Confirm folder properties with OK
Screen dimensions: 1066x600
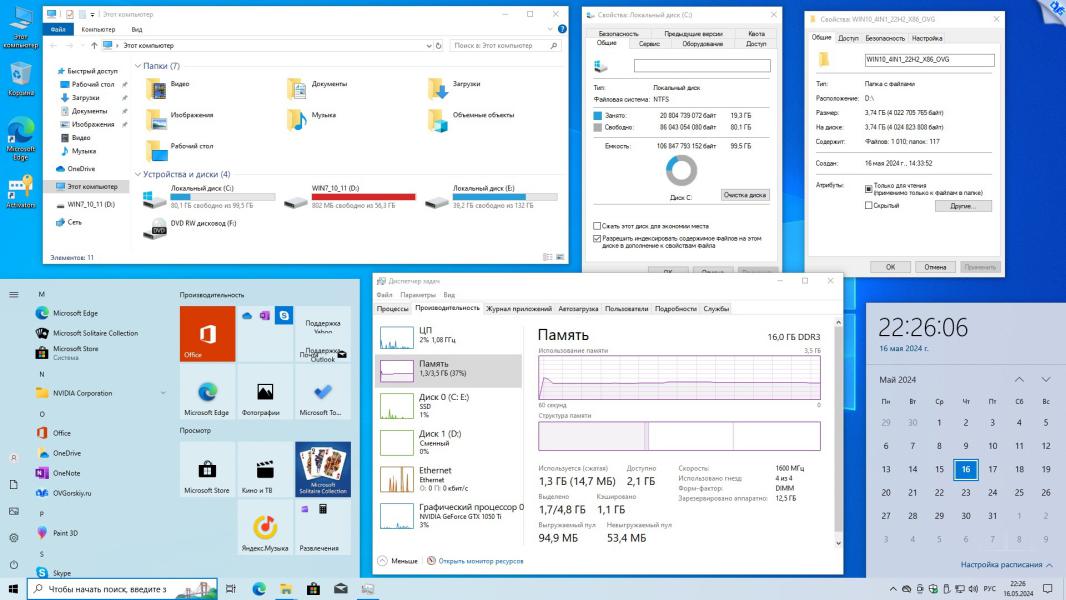[890, 267]
